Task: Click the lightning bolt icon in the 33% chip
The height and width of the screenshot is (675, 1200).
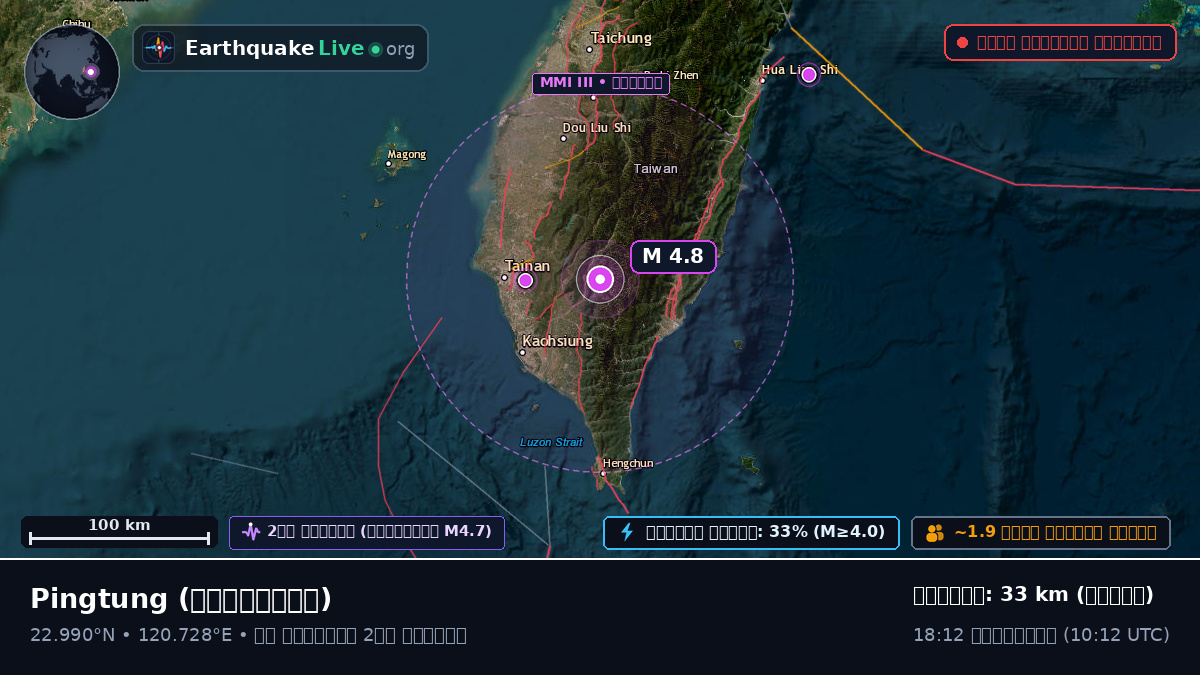Action: [627, 532]
